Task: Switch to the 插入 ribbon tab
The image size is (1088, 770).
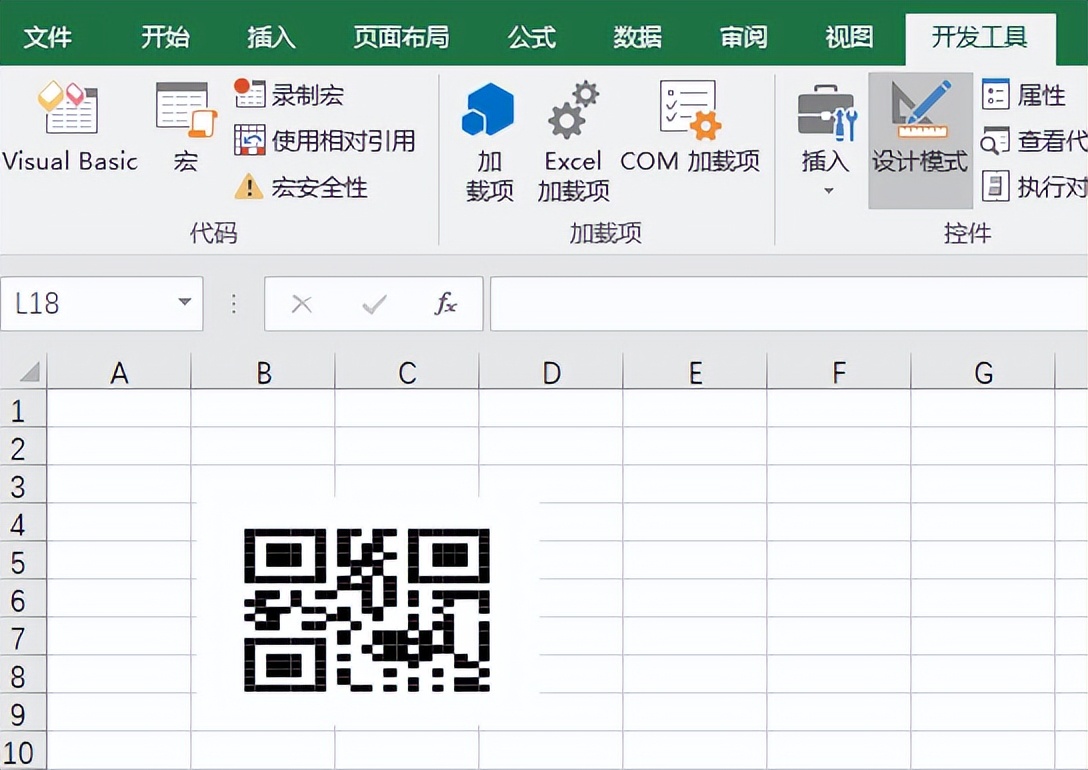Action: tap(271, 37)
